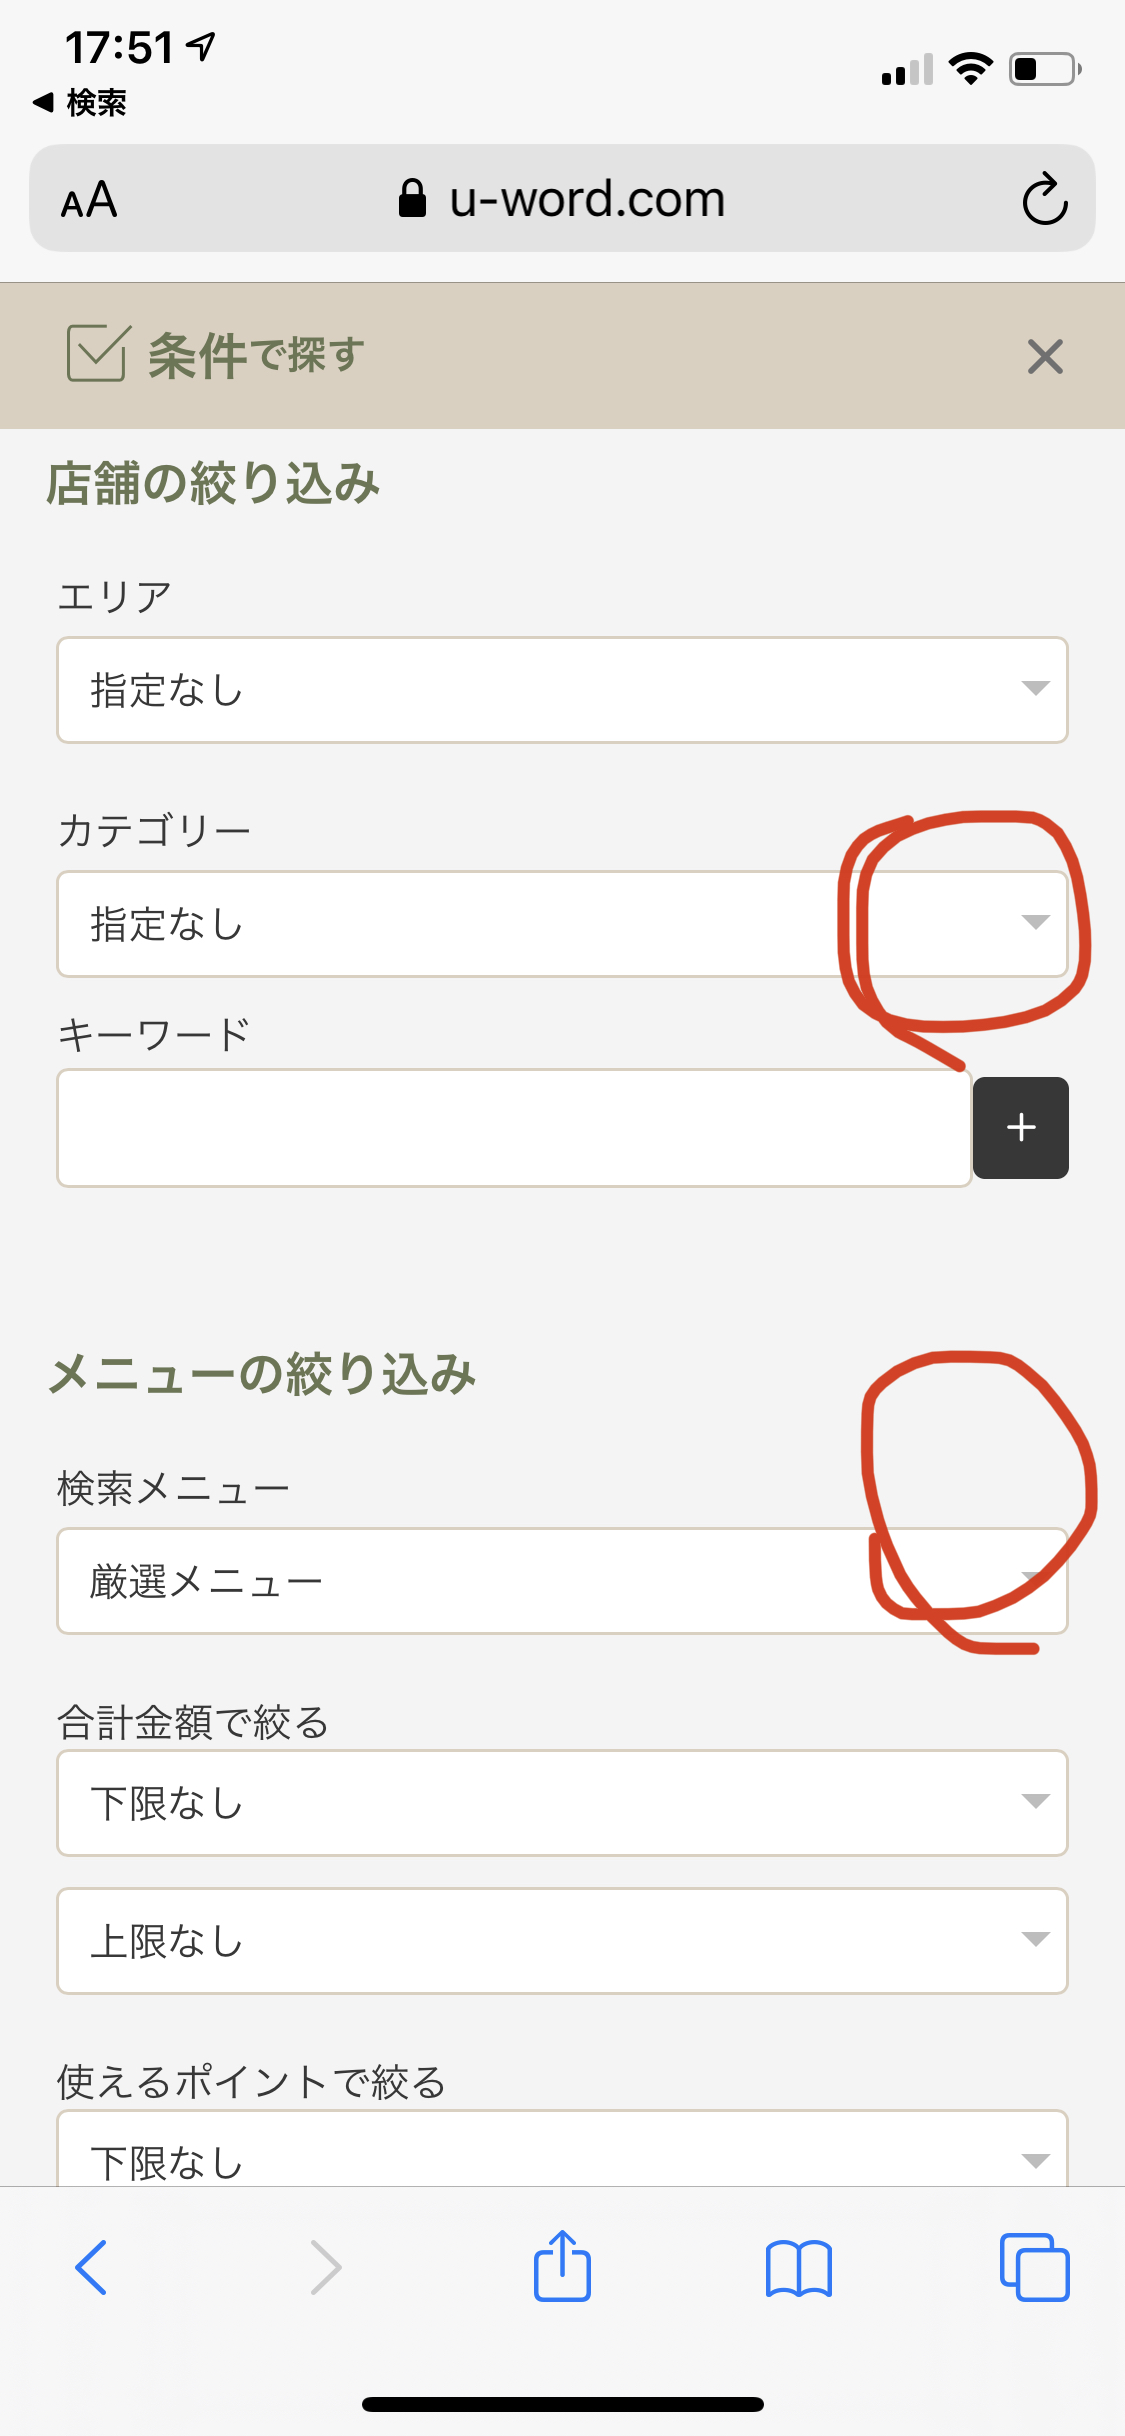Tap the lock icon in address bar
This screenshot has width=1125, height=2436.
click(x=412, y=198)
